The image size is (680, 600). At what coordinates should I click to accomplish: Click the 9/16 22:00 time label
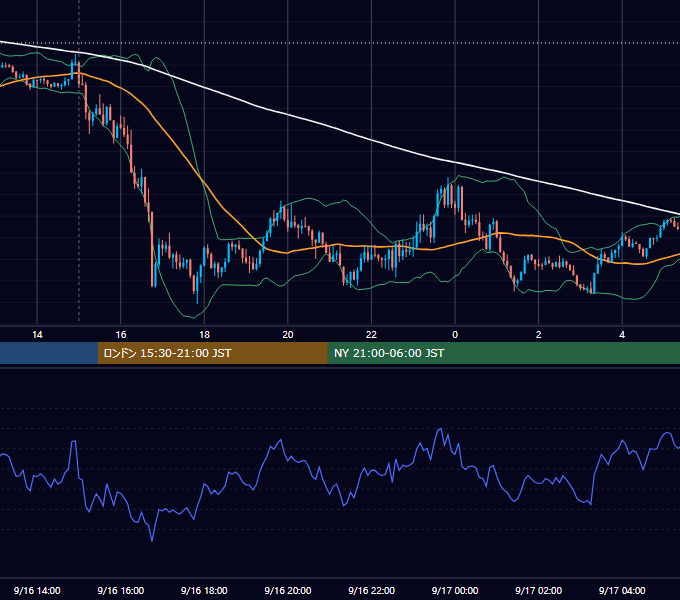371,590
